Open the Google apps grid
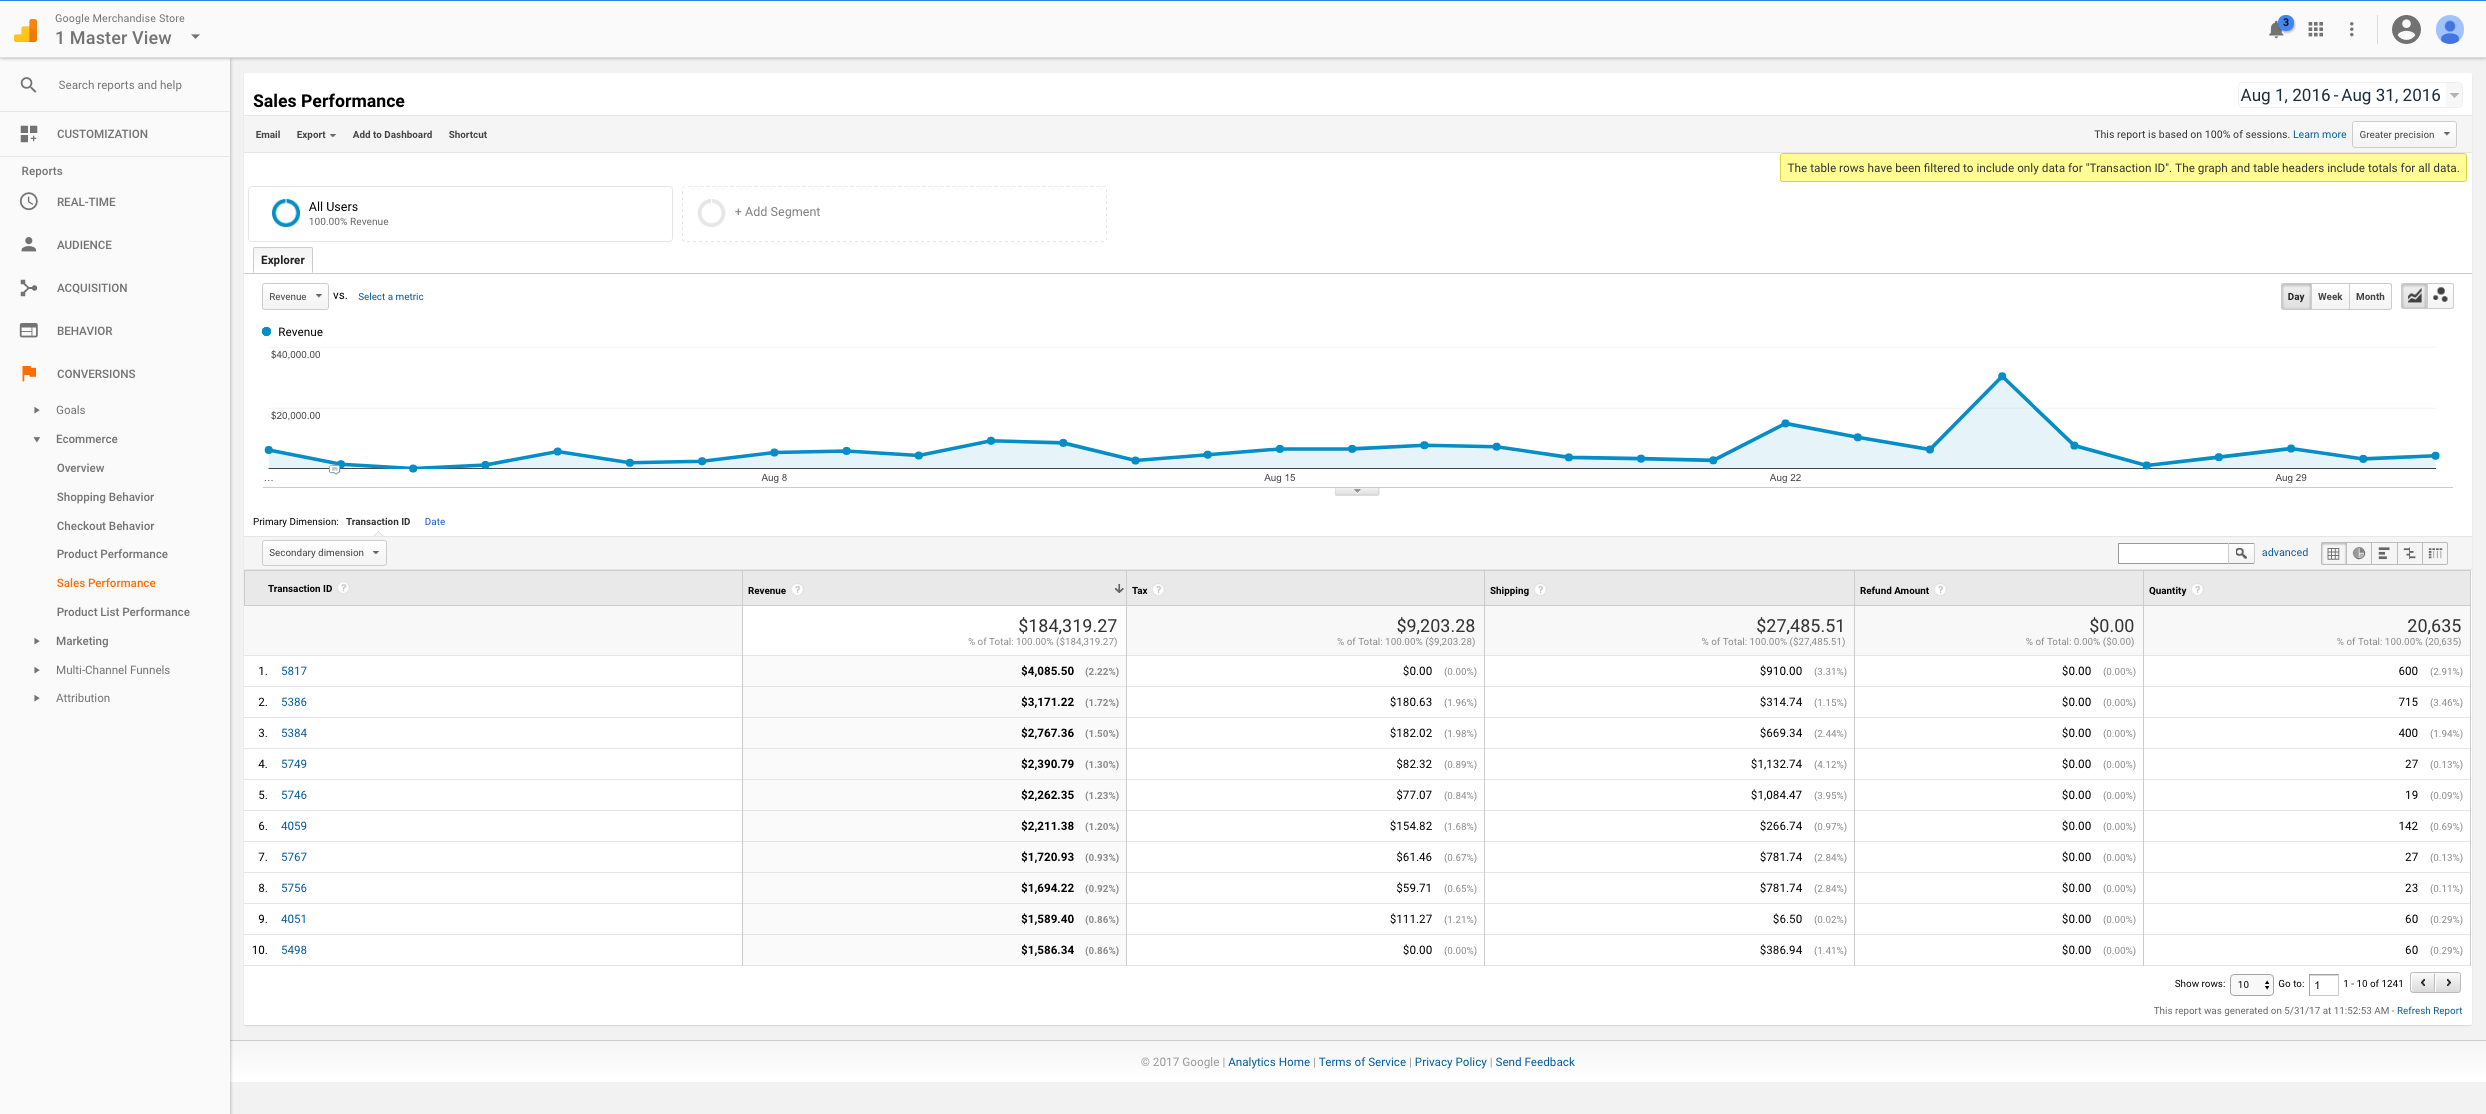The image size is (2486, 1114). click(2315, 30)
